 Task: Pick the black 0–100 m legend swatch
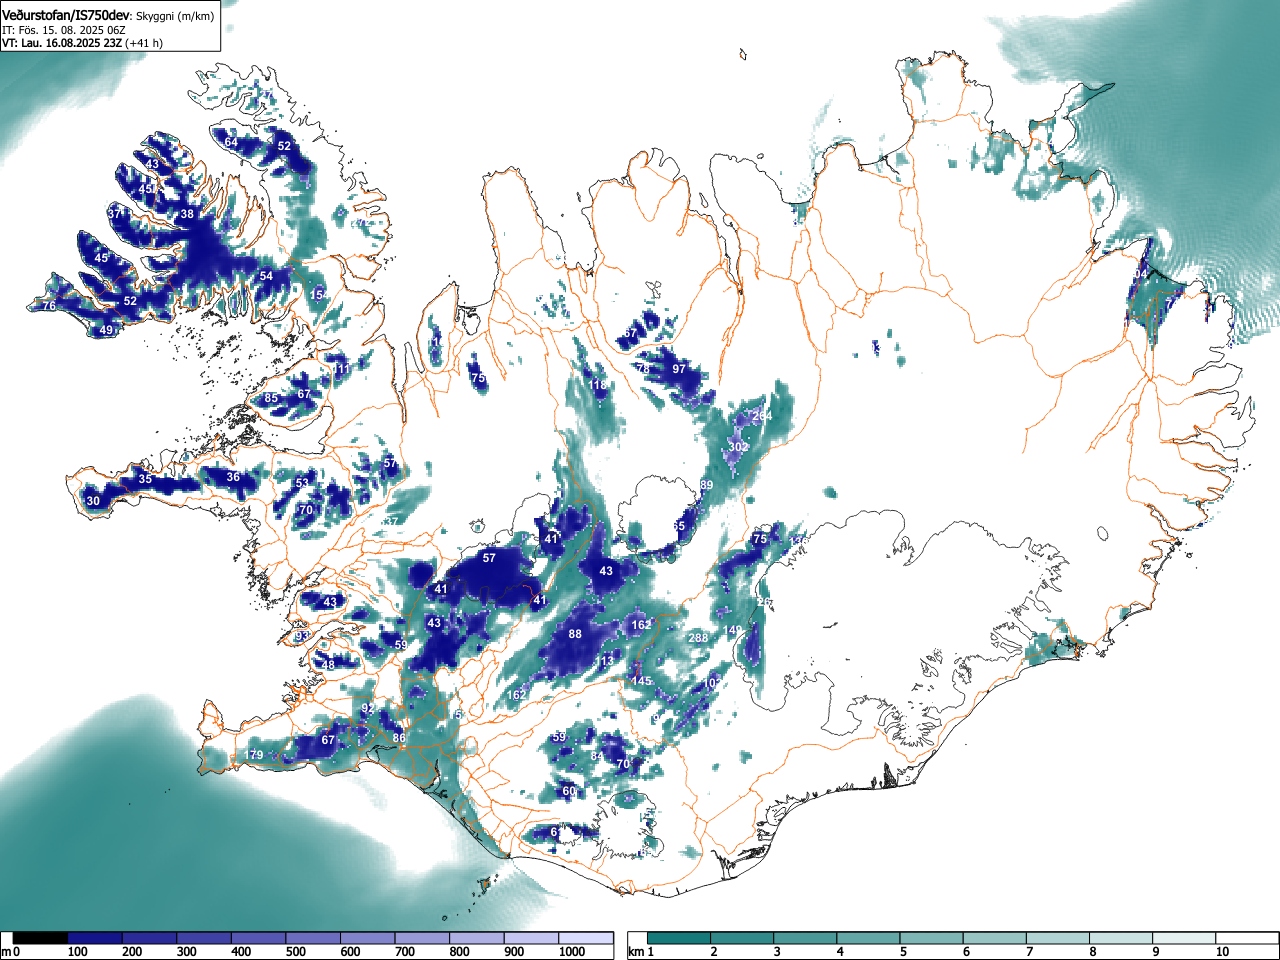41,938
